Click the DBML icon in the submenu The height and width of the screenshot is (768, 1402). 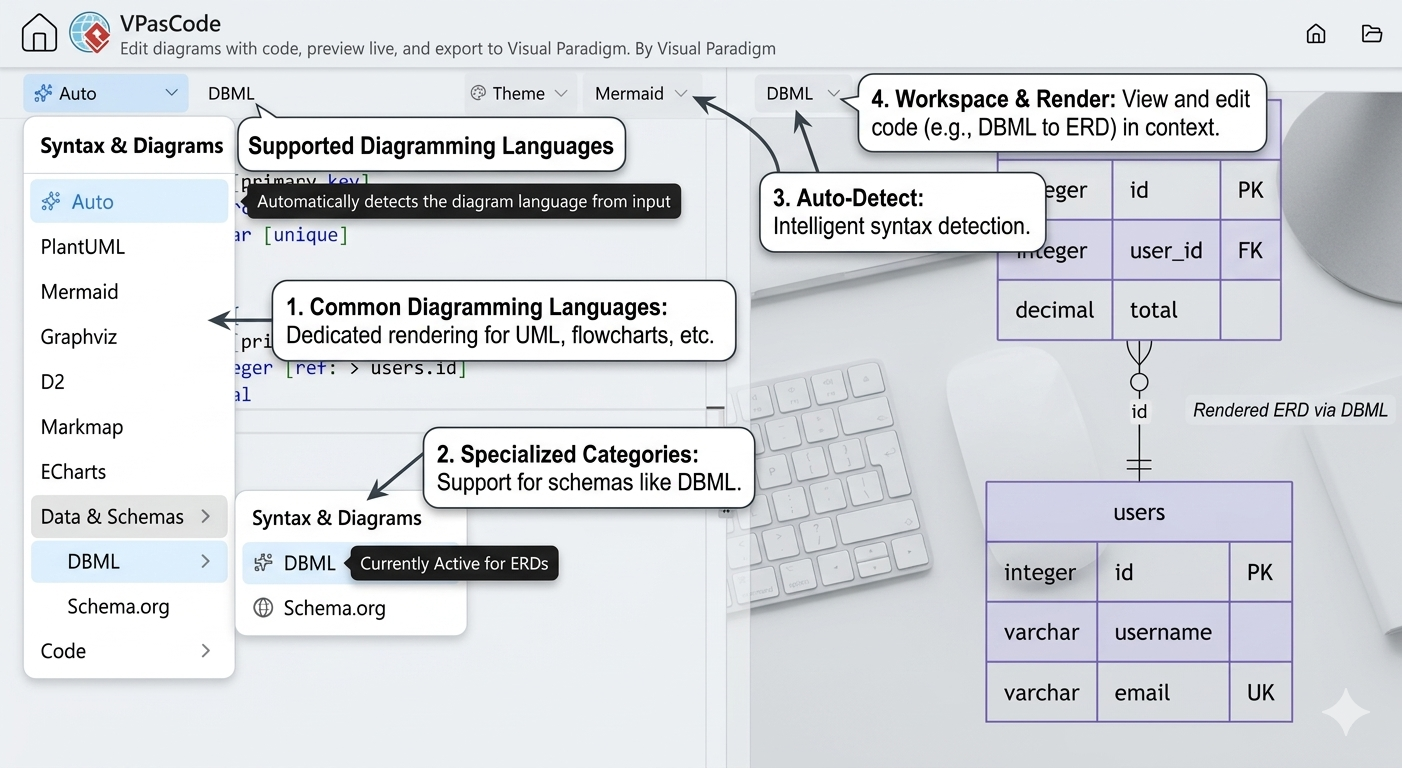point(263,563)
